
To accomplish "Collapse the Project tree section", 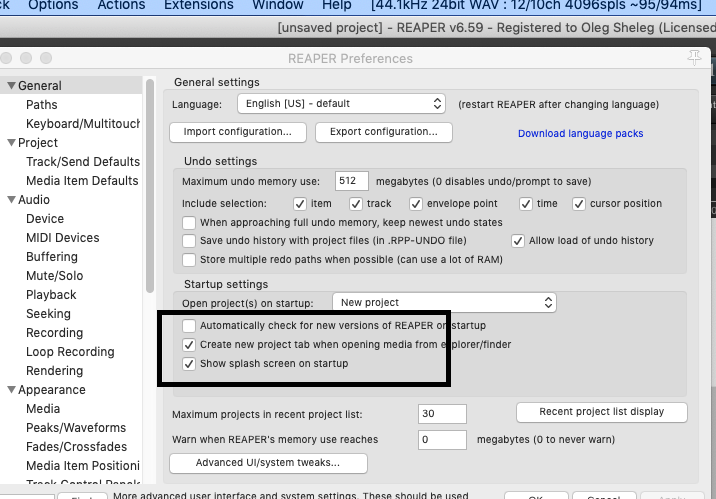I will coord(11,142).
